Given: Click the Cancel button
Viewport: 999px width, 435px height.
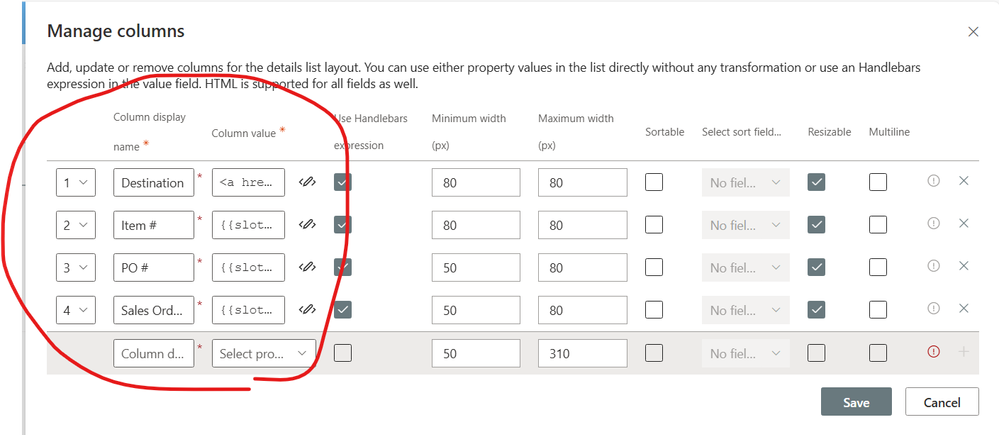Looking at the screenshot, I should coord(941,402).
